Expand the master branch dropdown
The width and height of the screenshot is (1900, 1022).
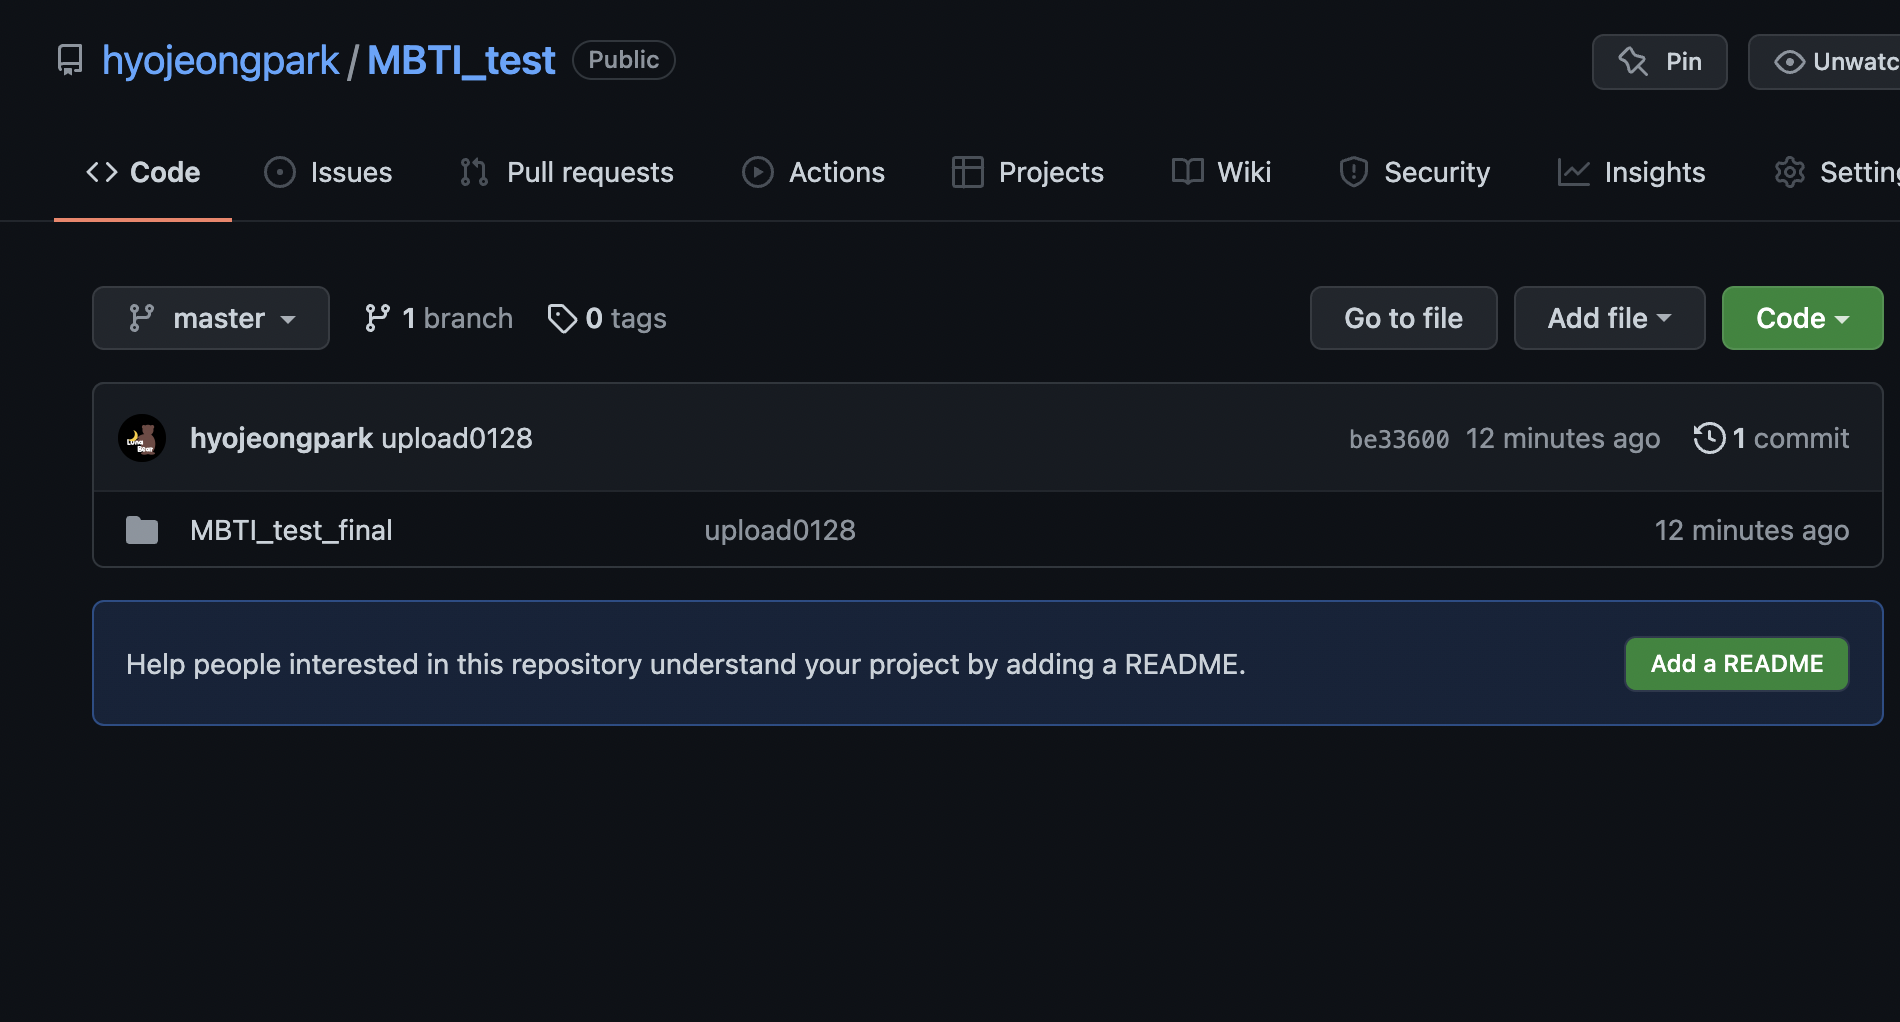[x=211, y=318]
